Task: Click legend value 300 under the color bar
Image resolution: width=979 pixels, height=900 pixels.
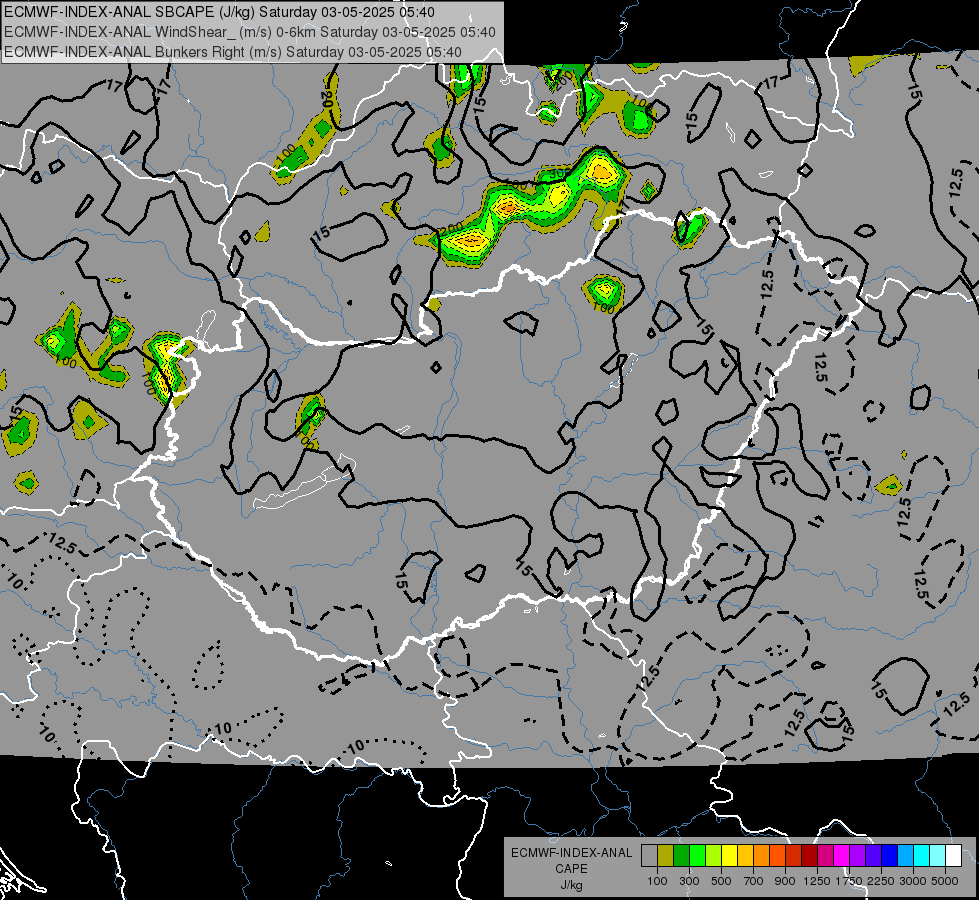Action: tap(689, 881)
